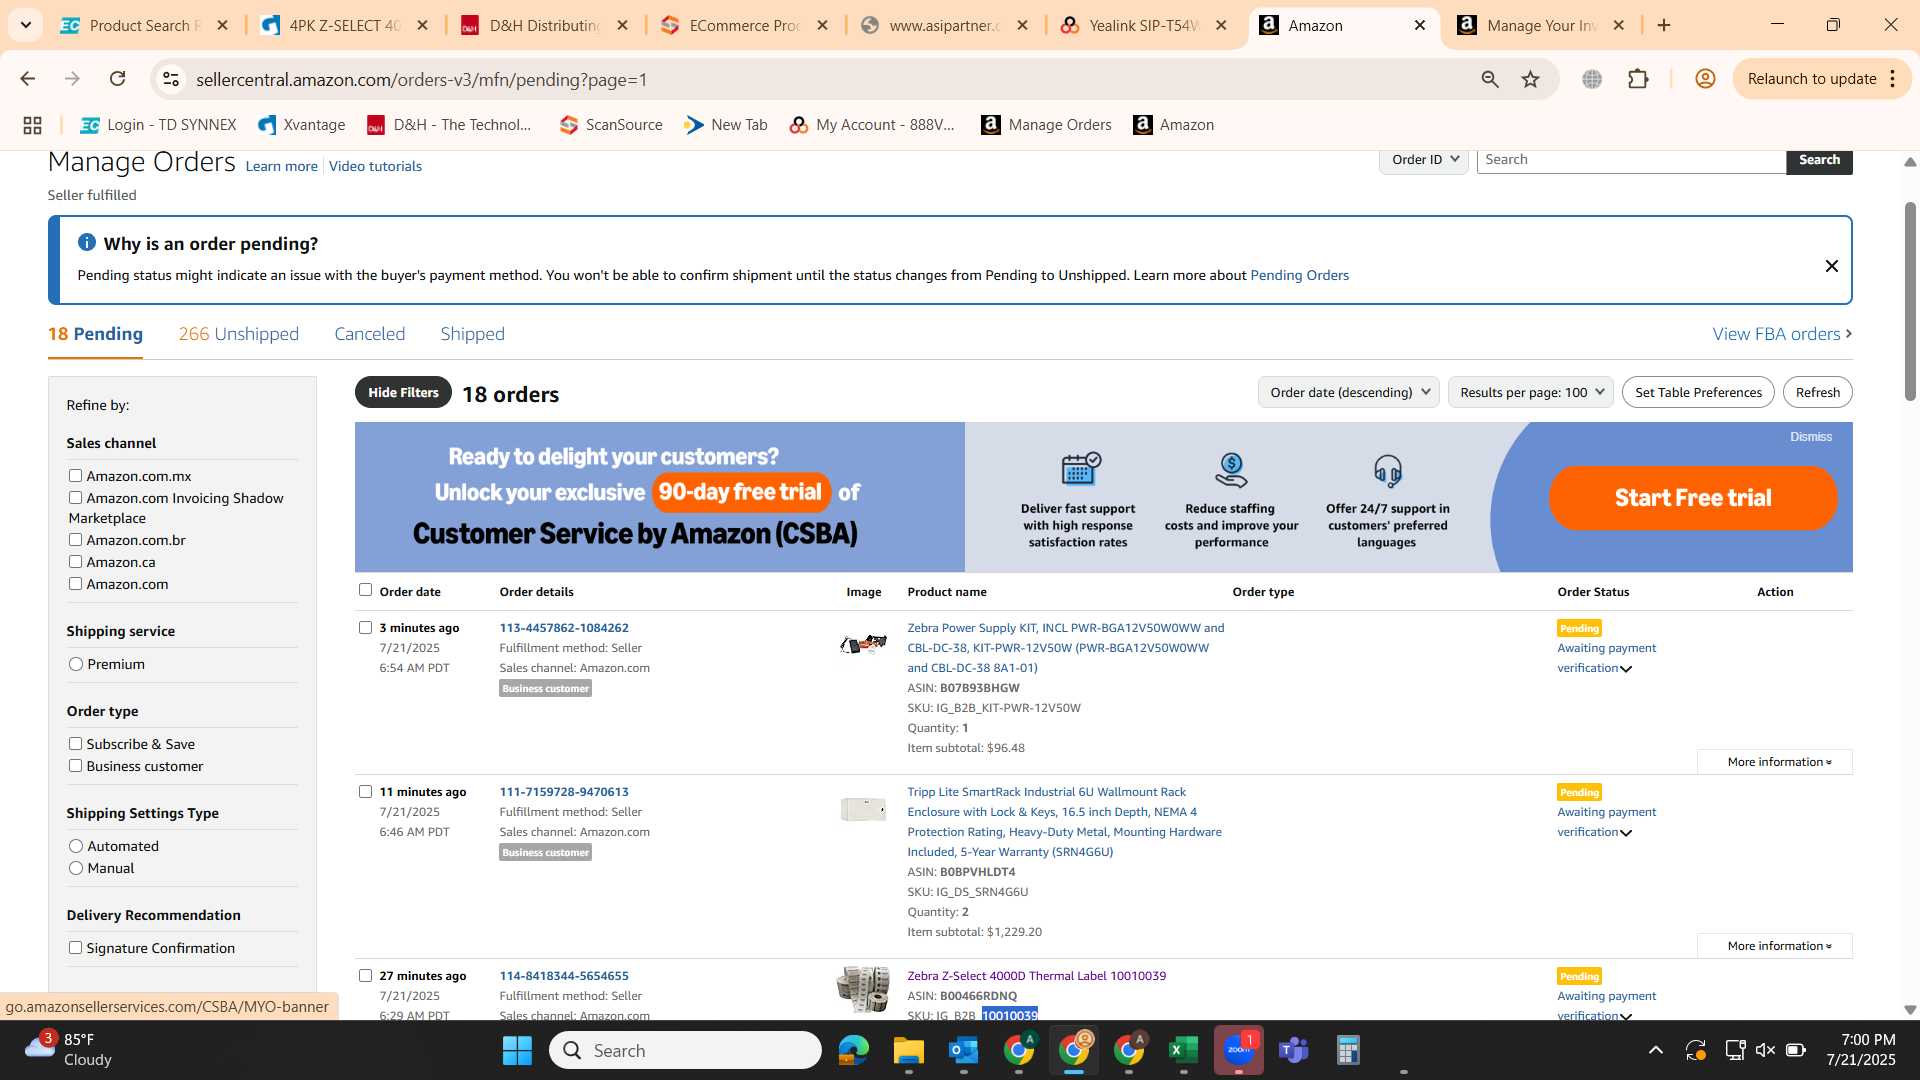The image size is (1920, 1080).
Task: Open Windows Start menu
Action: [517, 1050]
